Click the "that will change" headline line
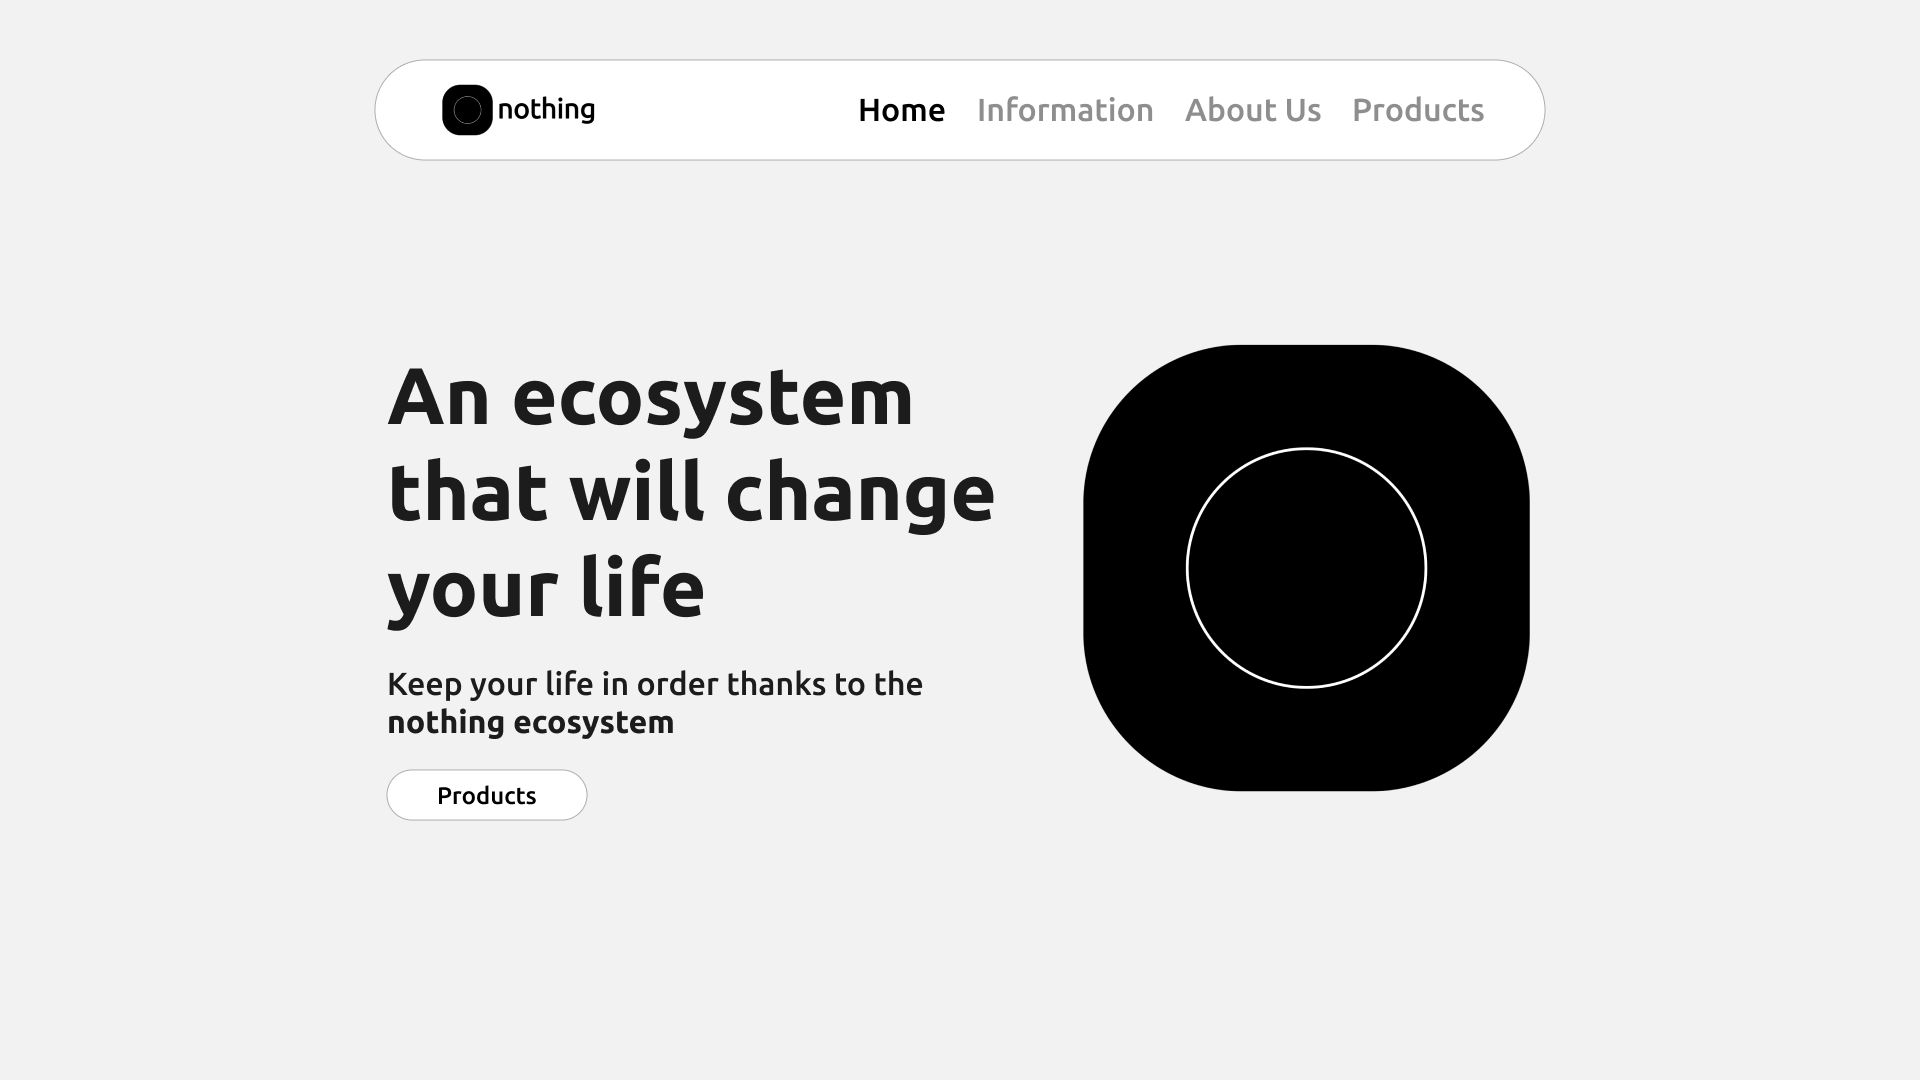The height and width of the screenshot is (1080, 1920). point(691,492)
